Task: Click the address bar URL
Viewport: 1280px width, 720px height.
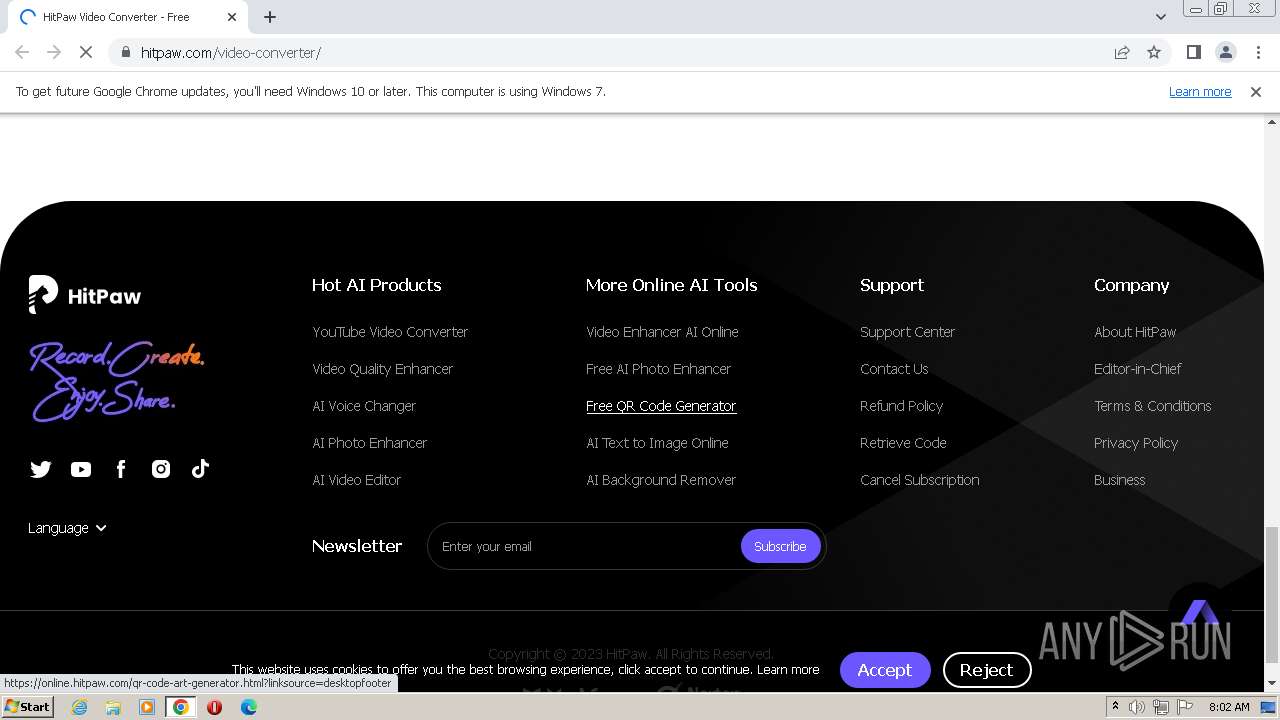Action: tap(231, 52)
